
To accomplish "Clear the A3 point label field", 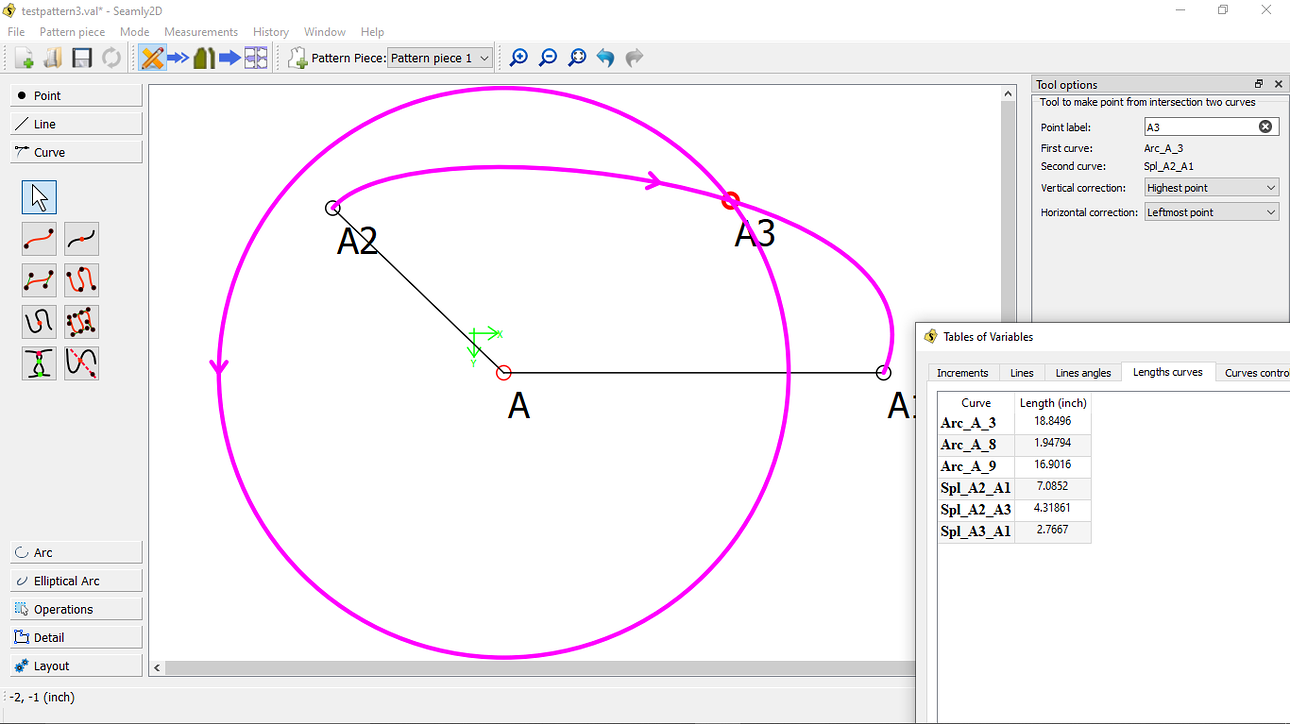I will 1266,126.
